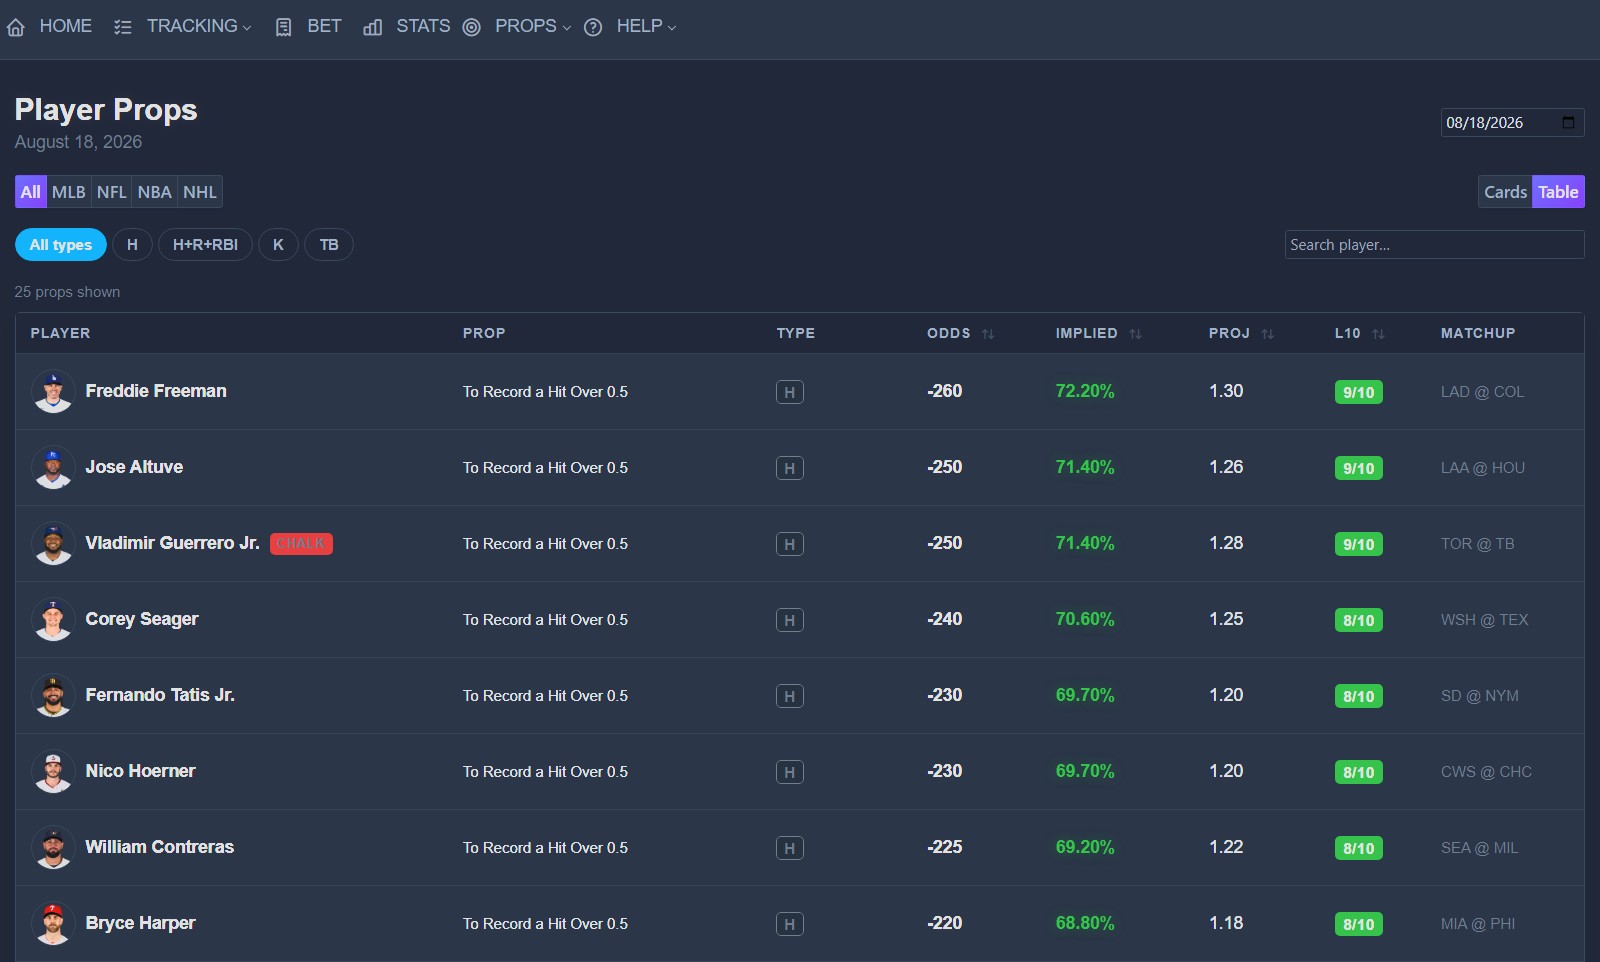The height and width of the screenshot is (962, 1600).
Task: Open the Bet page
Action: (x=325, y=26)
